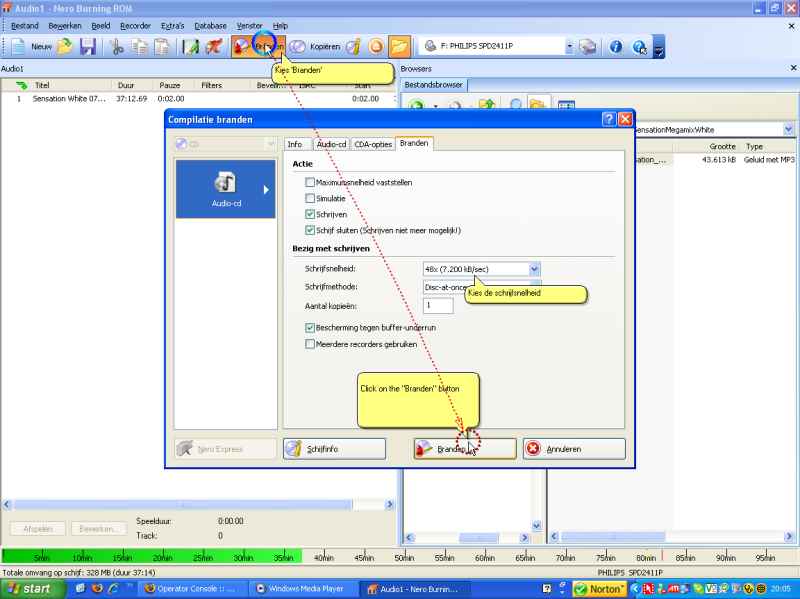The image size is (800, 599).
Task: Click the help globe toolbar icon
Action: point(639,46)
